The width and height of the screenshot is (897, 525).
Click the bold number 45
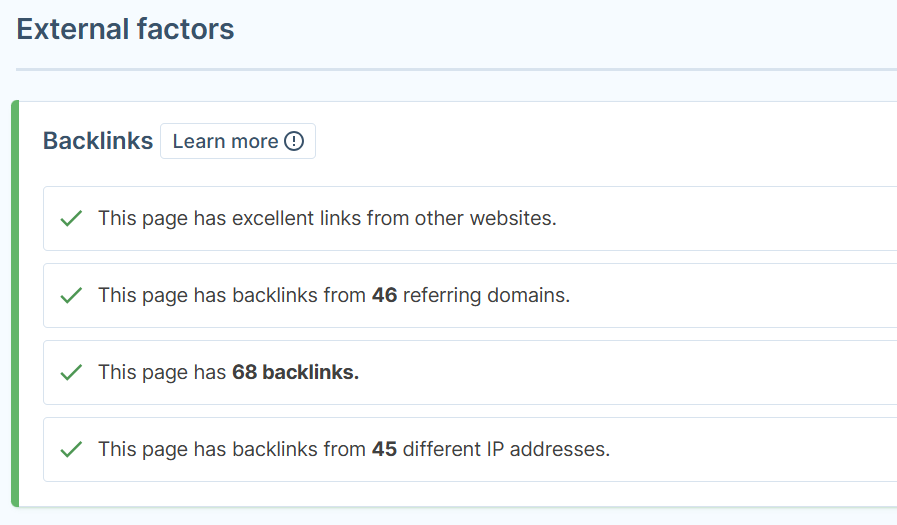[x=384, y=449]
